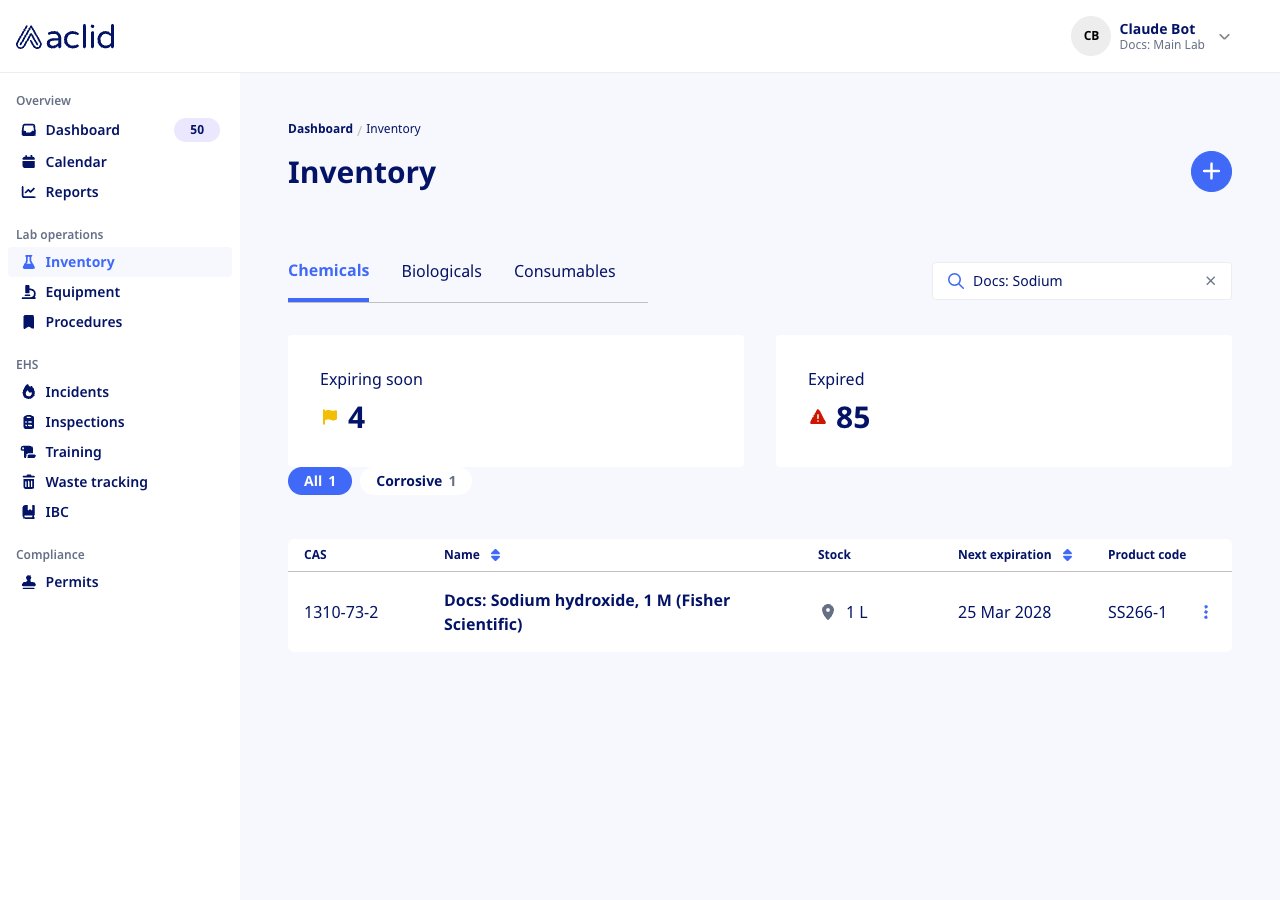Open Reports via its chart icon

(29, 192)
